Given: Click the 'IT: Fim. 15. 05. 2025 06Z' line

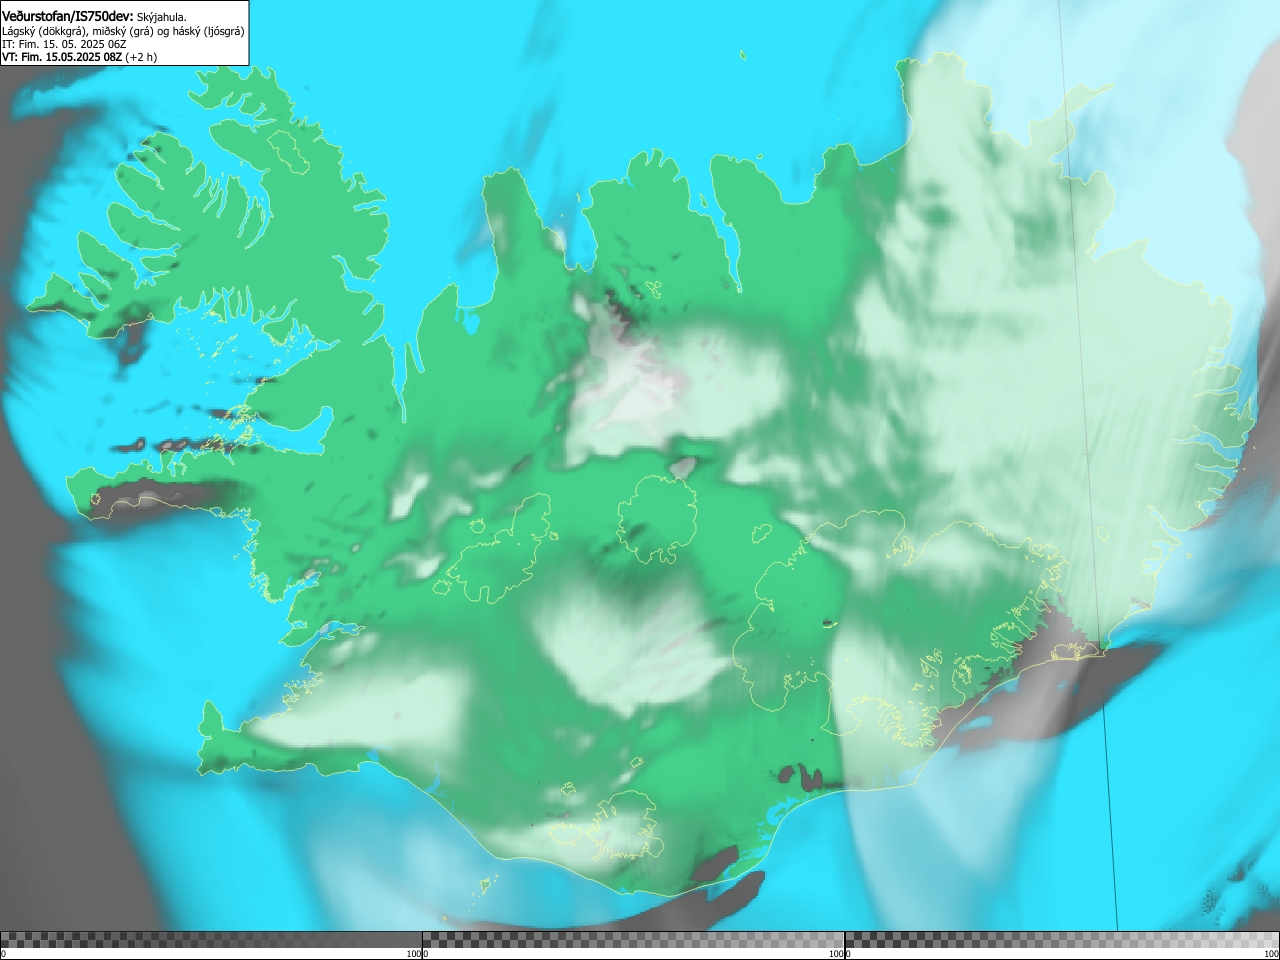Looking at the screenshot, I should point(64,44).
